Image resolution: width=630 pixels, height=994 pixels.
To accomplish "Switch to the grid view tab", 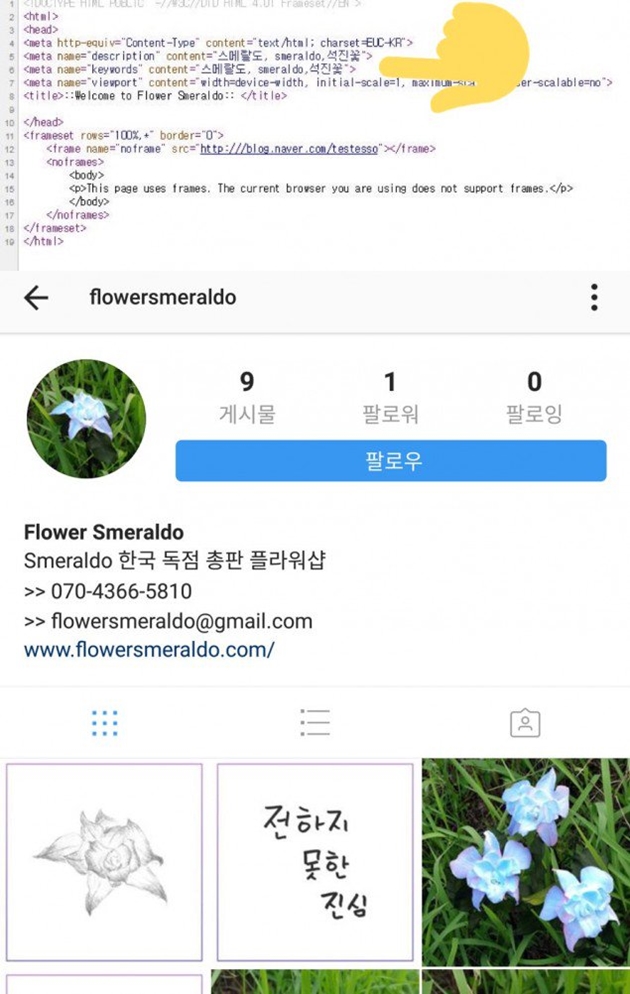I will click(105, 723).
